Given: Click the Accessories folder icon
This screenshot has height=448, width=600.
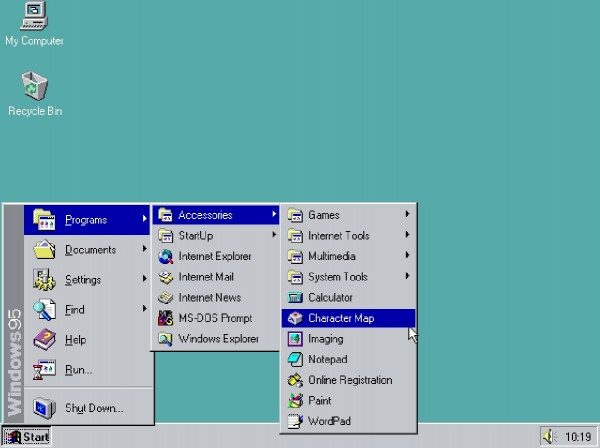Looking at the screenshot, I should [x=166, y=215].
